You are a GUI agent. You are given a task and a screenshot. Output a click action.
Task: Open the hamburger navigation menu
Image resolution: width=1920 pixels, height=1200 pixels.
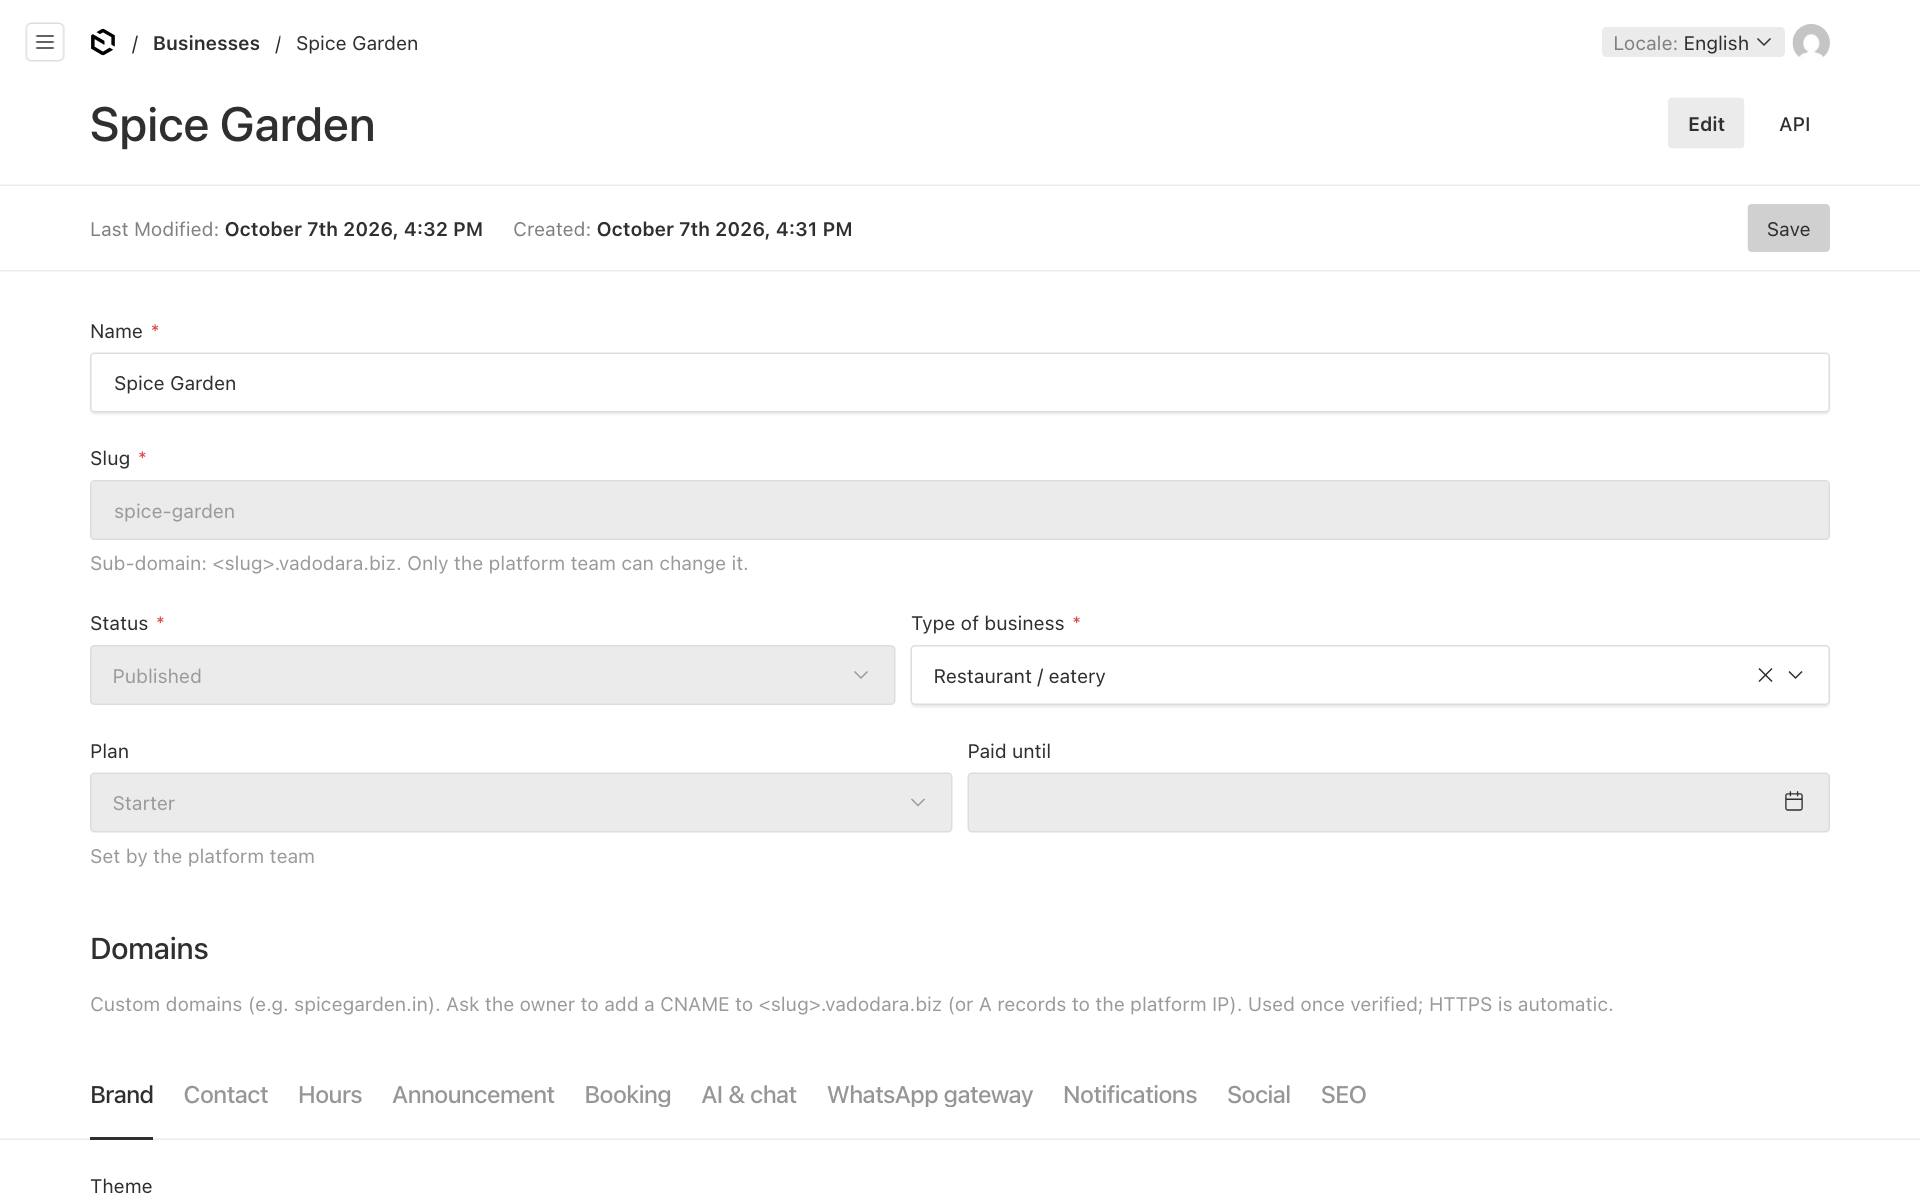45,42
